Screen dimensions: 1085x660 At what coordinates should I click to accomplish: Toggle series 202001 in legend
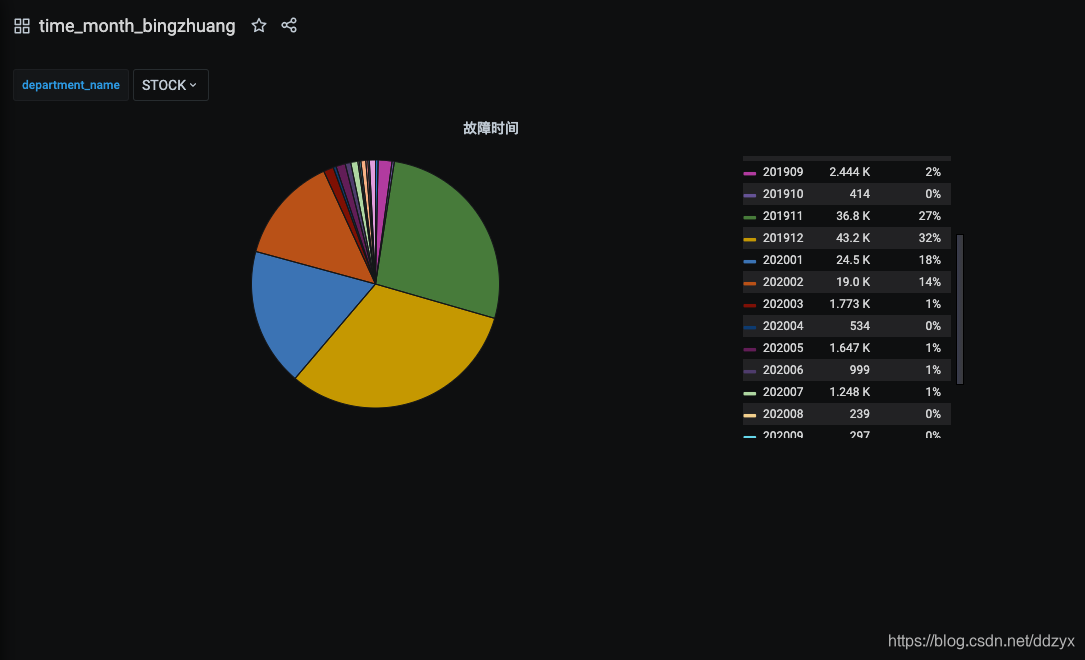pos(783,259)
